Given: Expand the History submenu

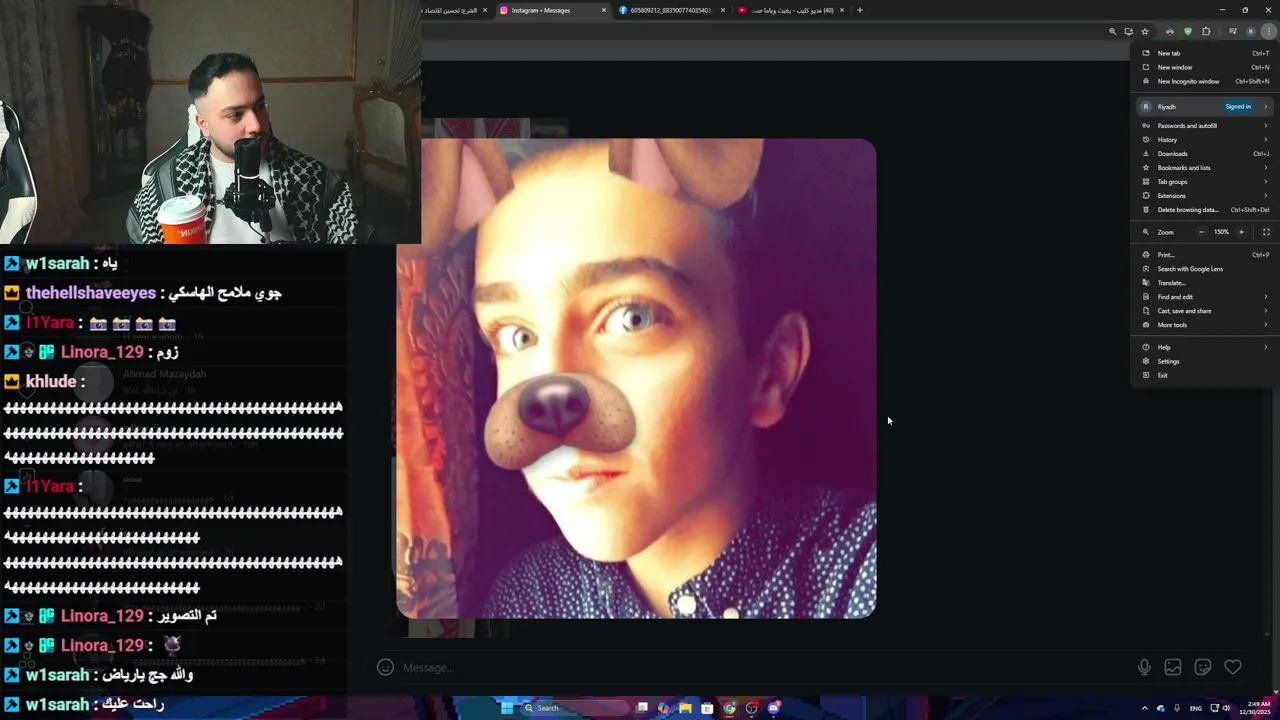Looking at the screenshot, I should (x=1205, y=140).
